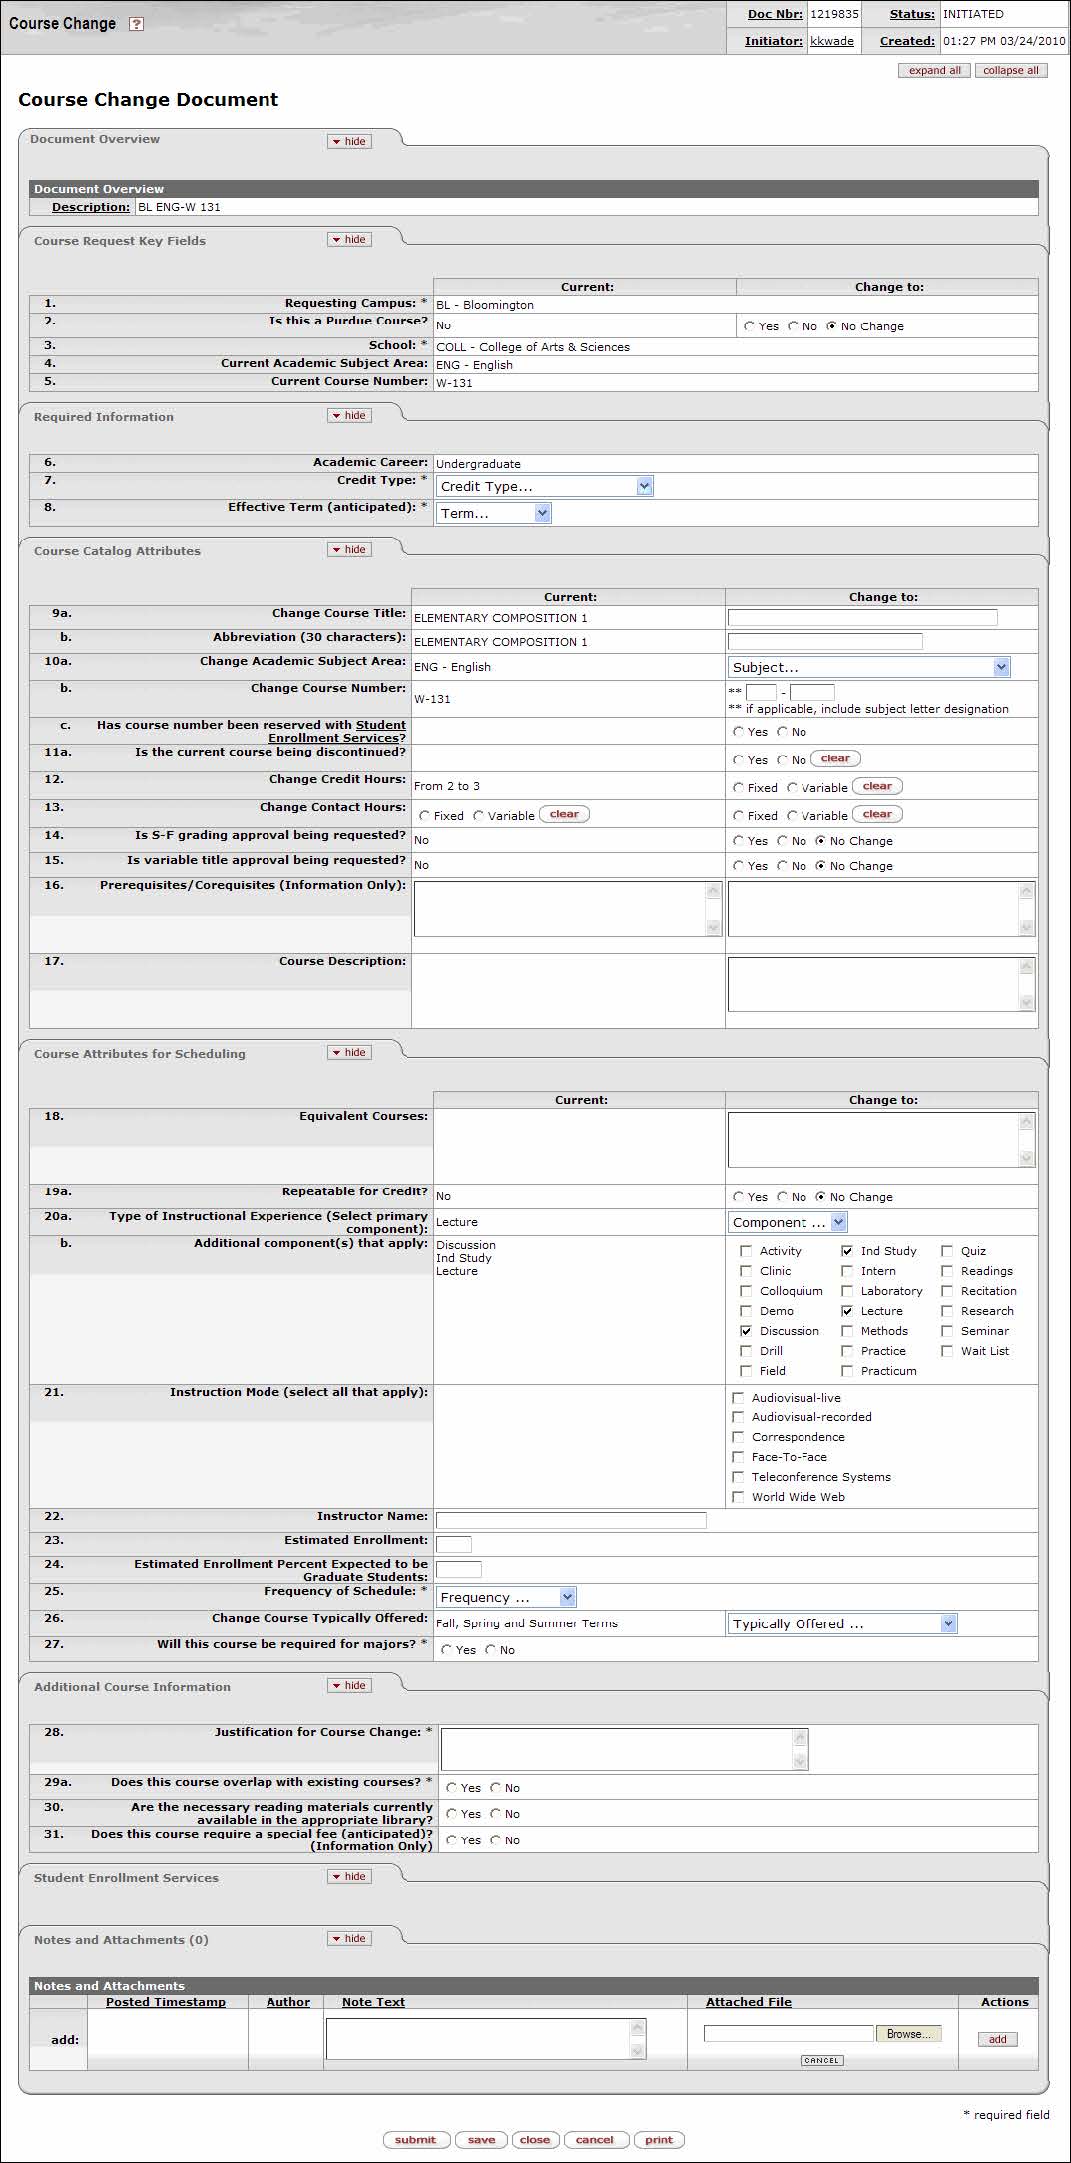Hide the Document Overview section
Screen dimensions: 1071x2163
pyautogui.click(x=349, y=142)
